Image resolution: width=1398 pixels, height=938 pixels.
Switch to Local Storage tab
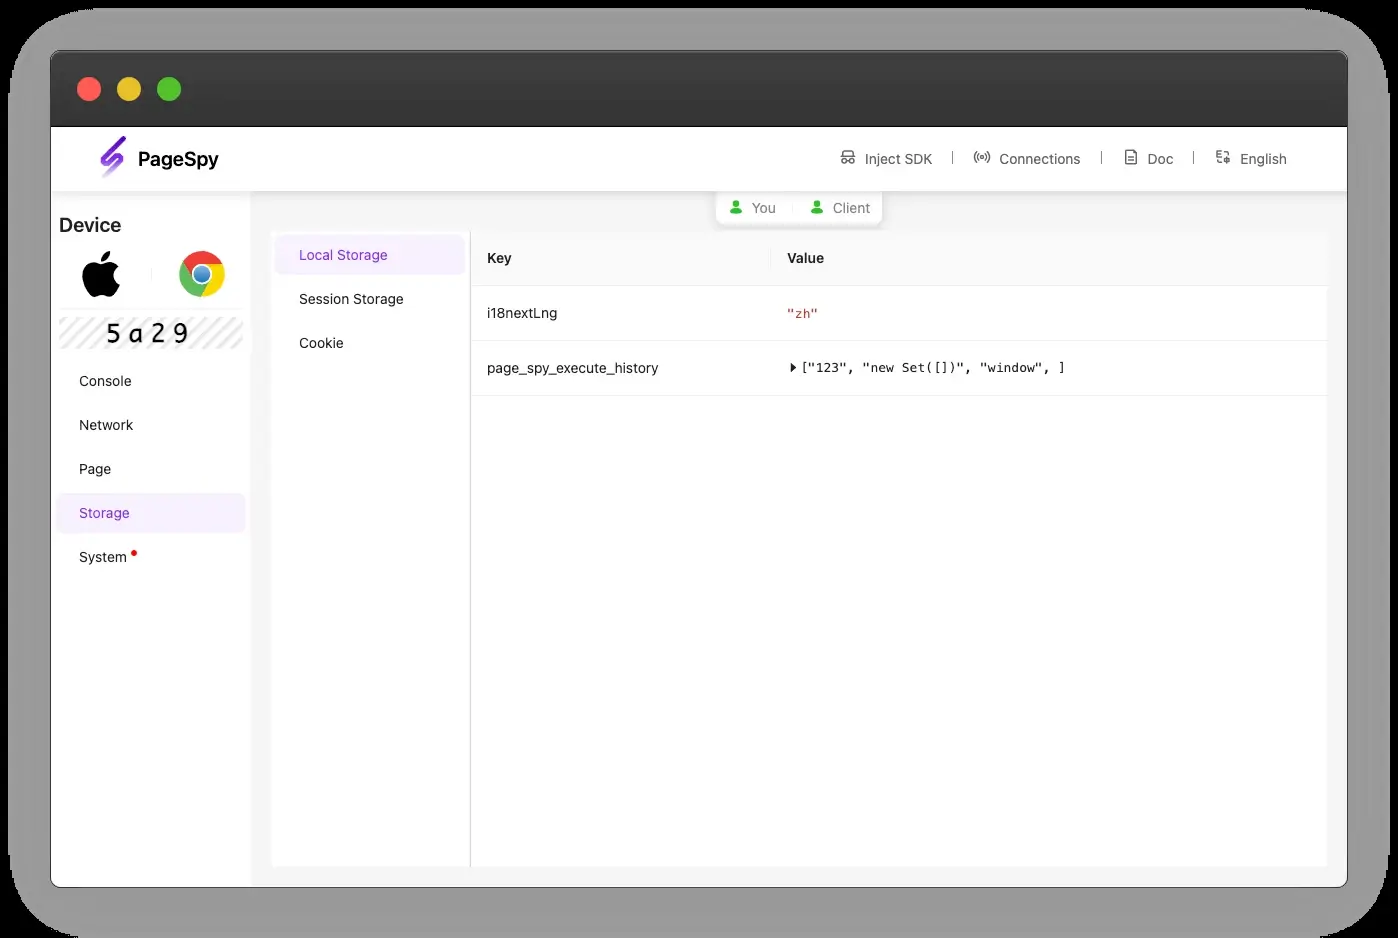(370, 255)
